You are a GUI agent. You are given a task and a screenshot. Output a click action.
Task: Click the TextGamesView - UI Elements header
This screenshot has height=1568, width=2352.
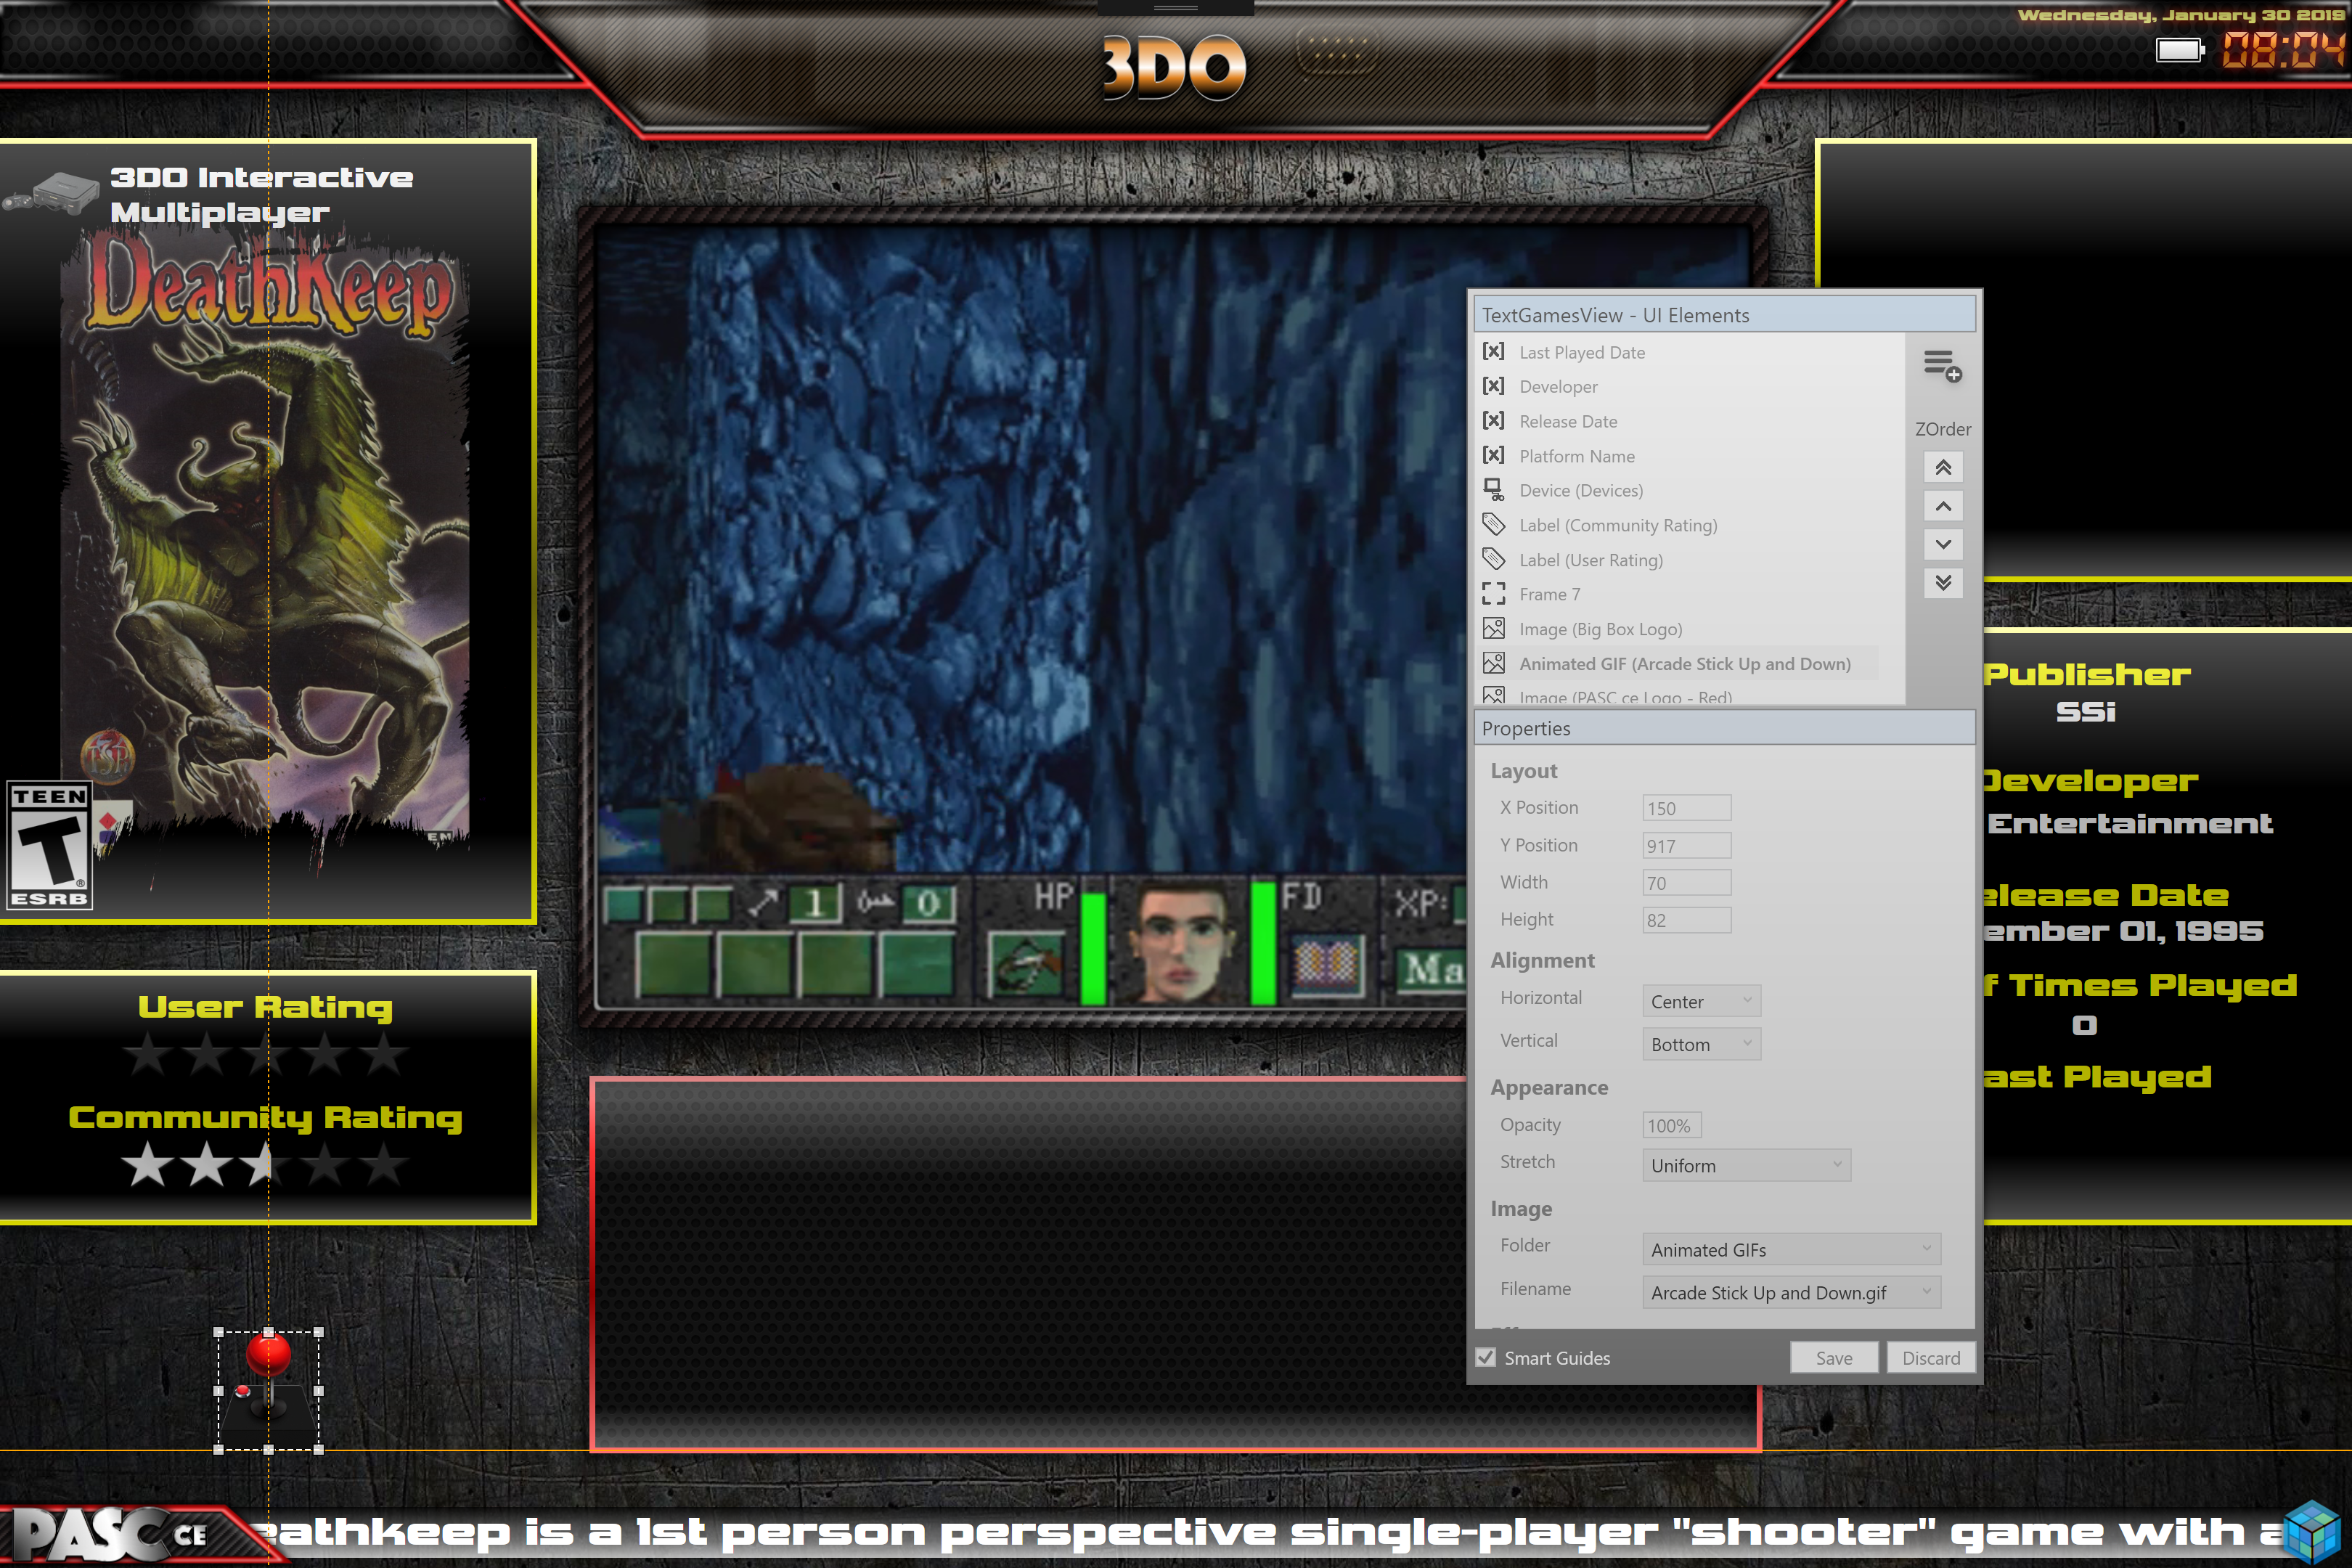[x=1724, y=315]
